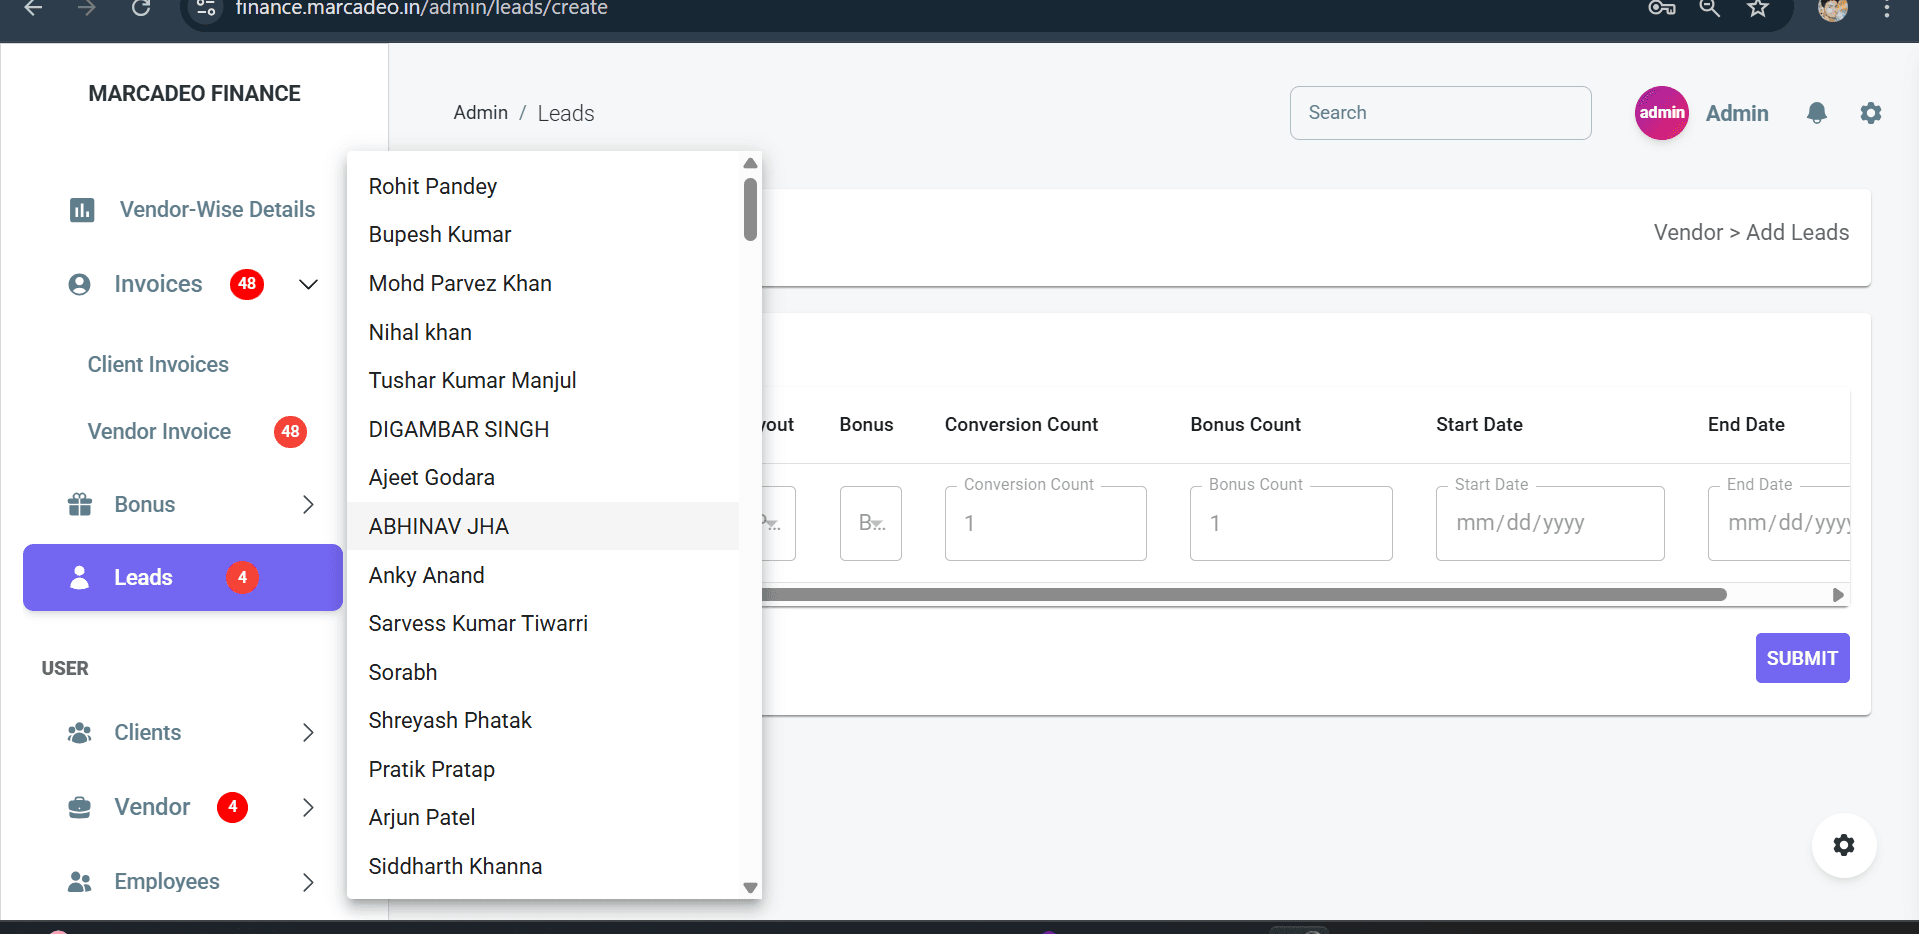
Task: Open settings via the top-right gear icon
Action: pos(1871,113)
